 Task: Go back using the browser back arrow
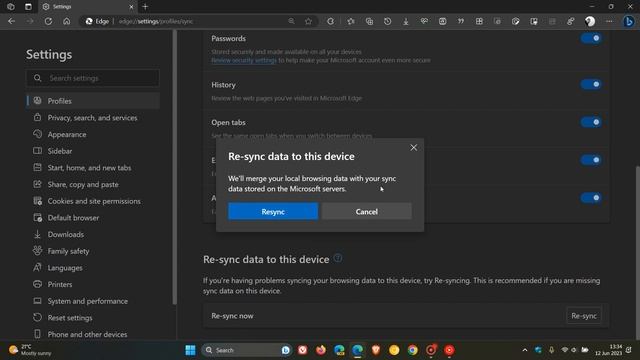pos(11,21)
